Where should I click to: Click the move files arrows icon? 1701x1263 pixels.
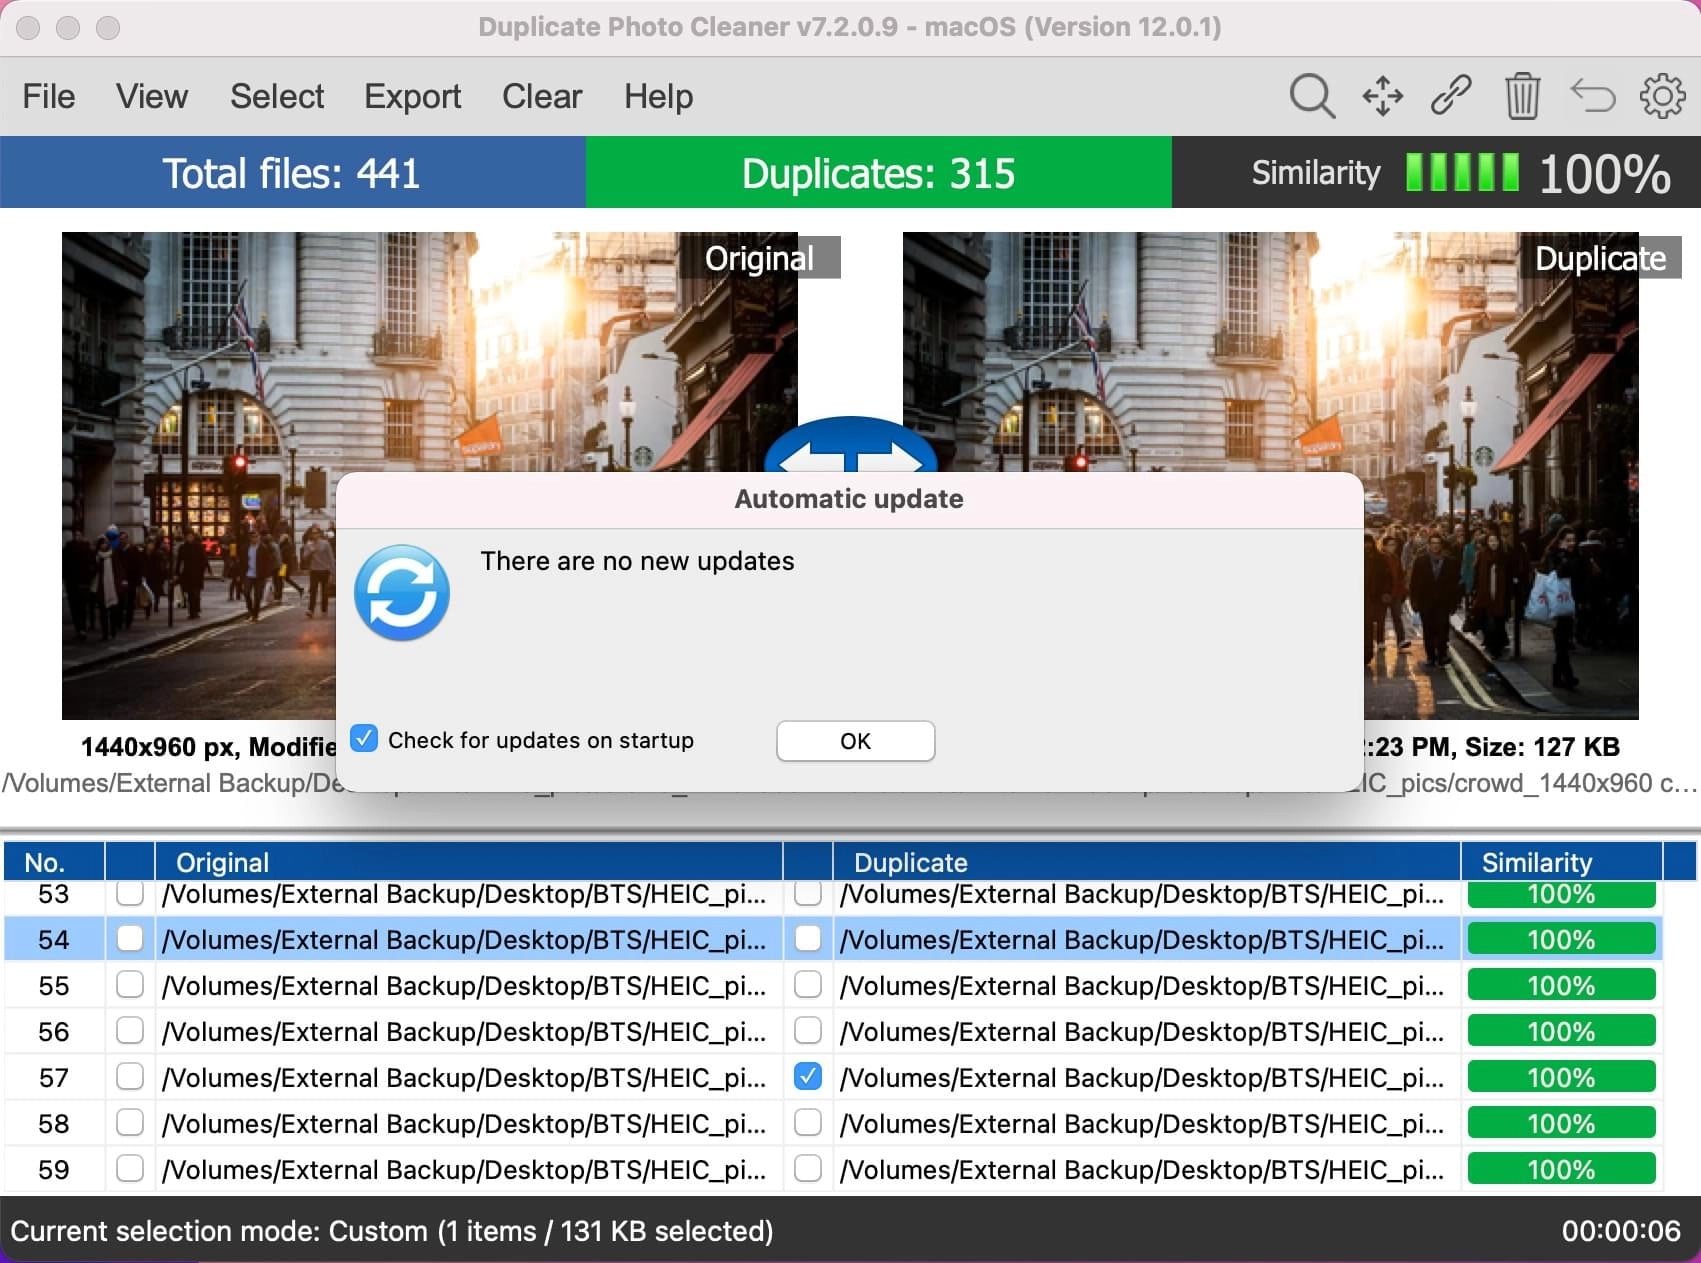coord(1382,96)
